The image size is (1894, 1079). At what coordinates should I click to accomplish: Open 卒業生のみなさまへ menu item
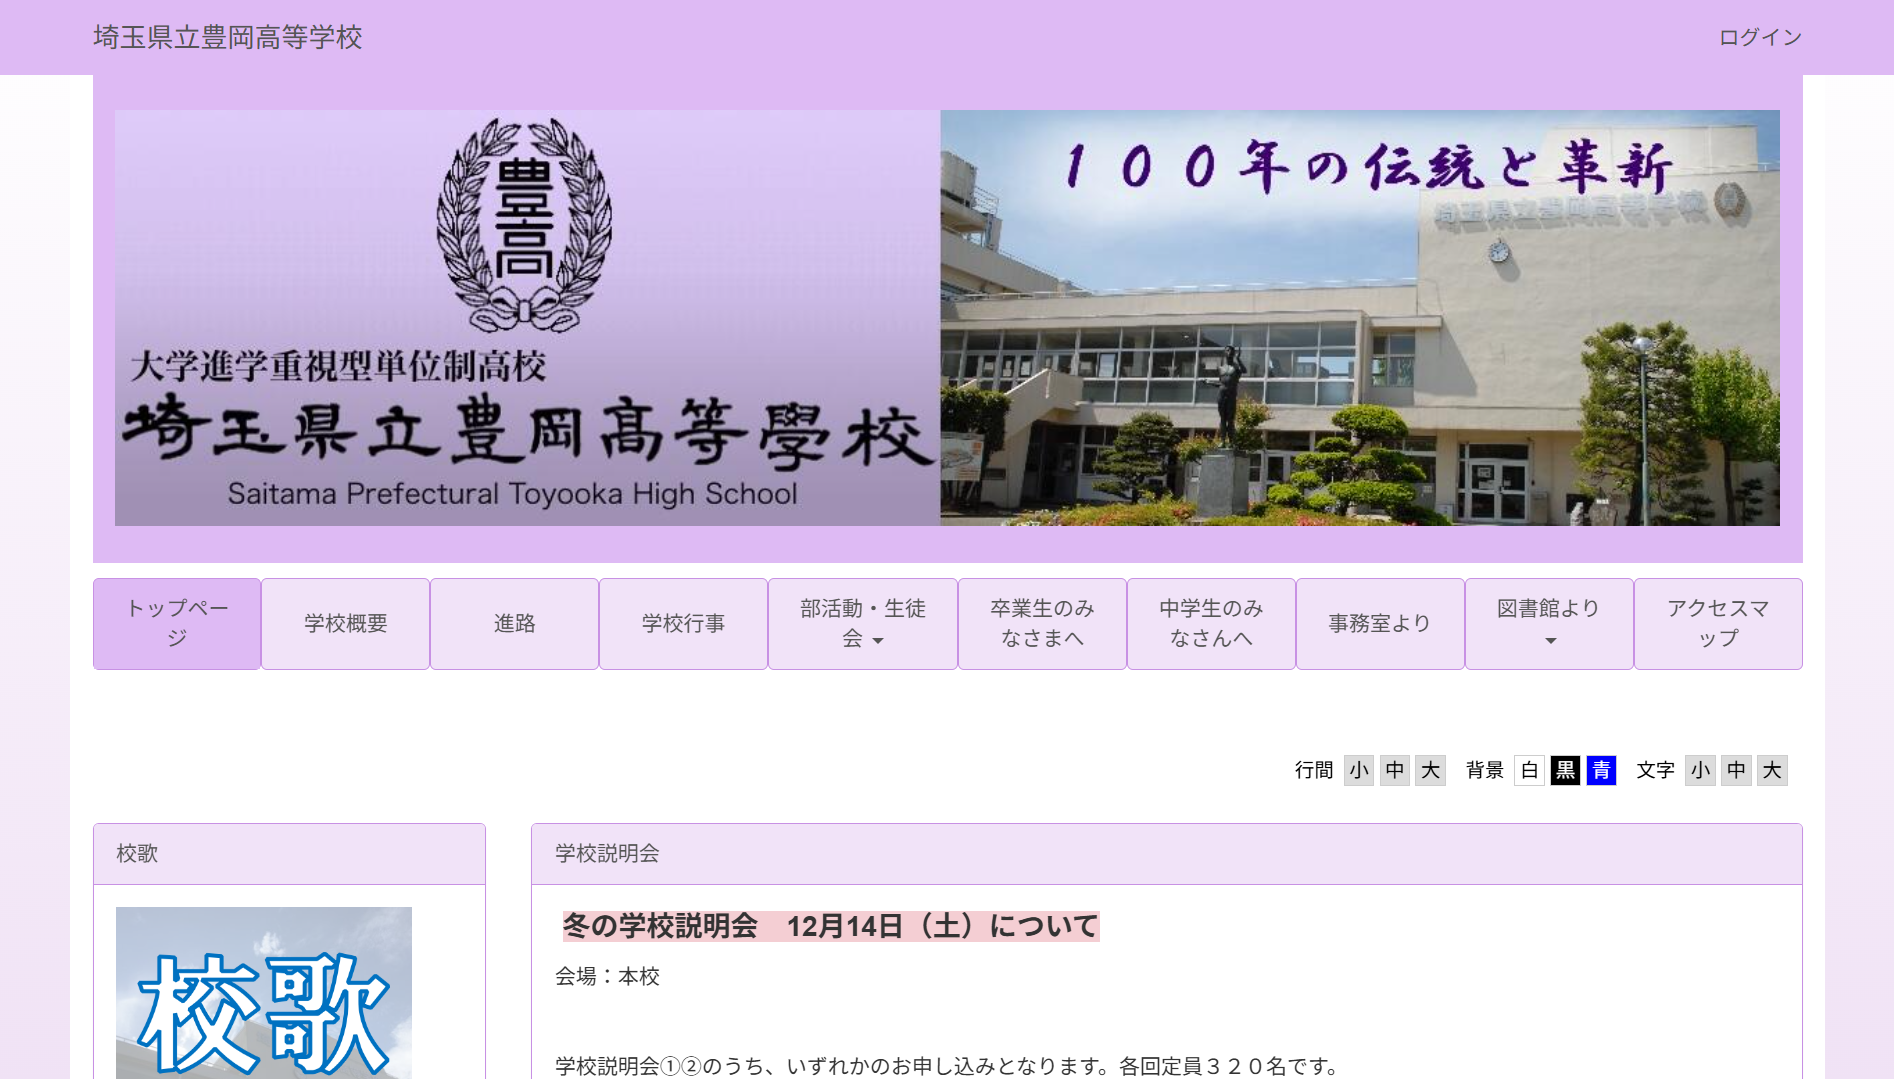(1042, 623)
